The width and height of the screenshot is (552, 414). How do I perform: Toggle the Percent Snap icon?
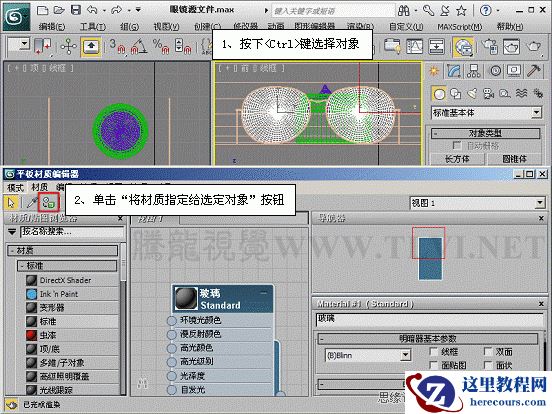[x=161, y=46]
